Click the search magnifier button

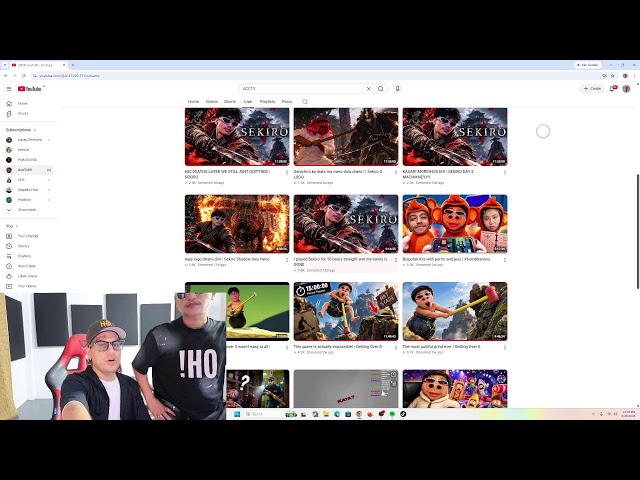click(381, 89)
